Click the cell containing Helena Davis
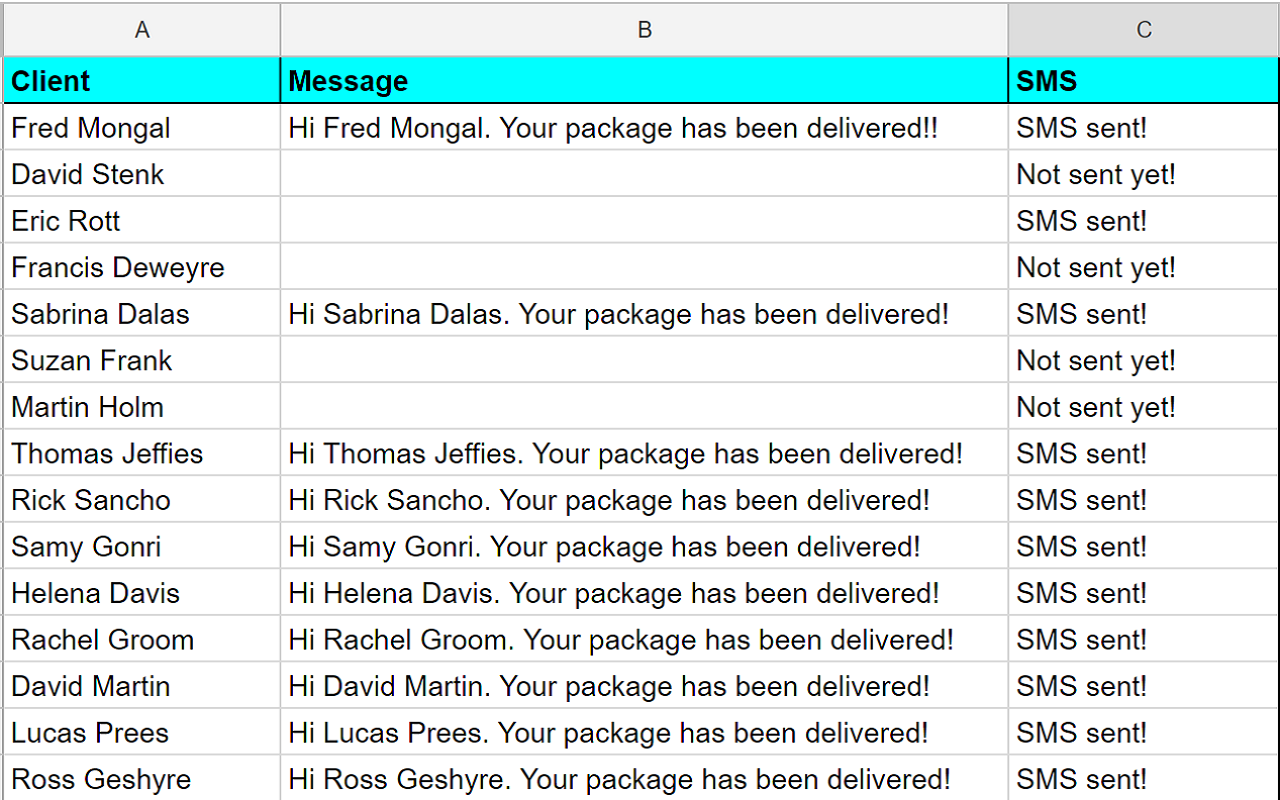This screenshot has height=800, width=1280. [x=142, y=592]
